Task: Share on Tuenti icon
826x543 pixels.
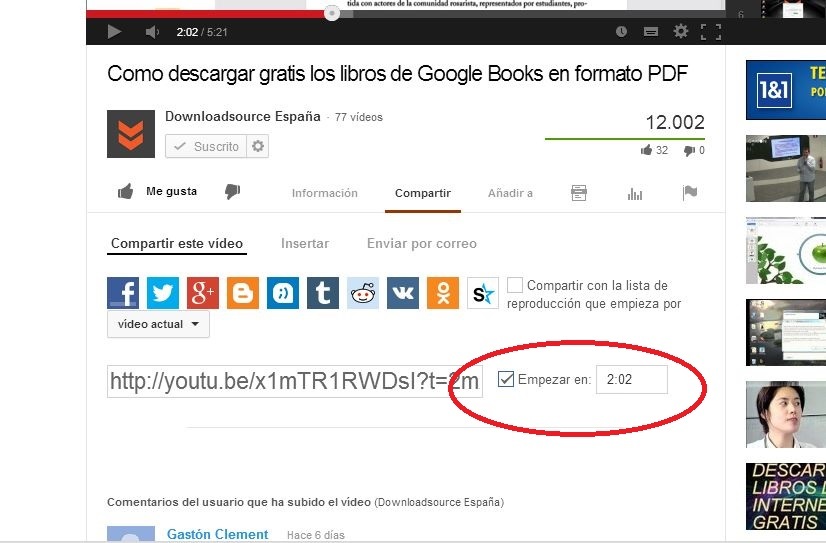Action: pyautogui.click(x=283, y=293)
